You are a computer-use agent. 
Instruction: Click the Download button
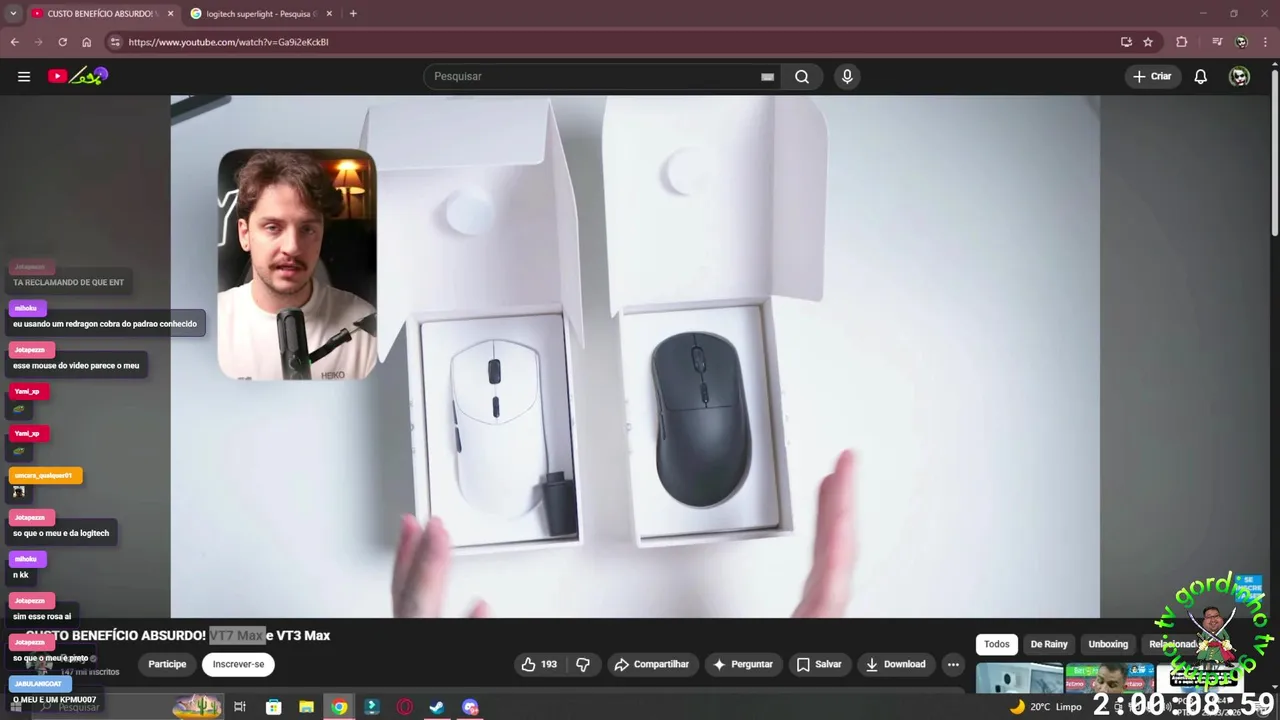pos(895,664)
